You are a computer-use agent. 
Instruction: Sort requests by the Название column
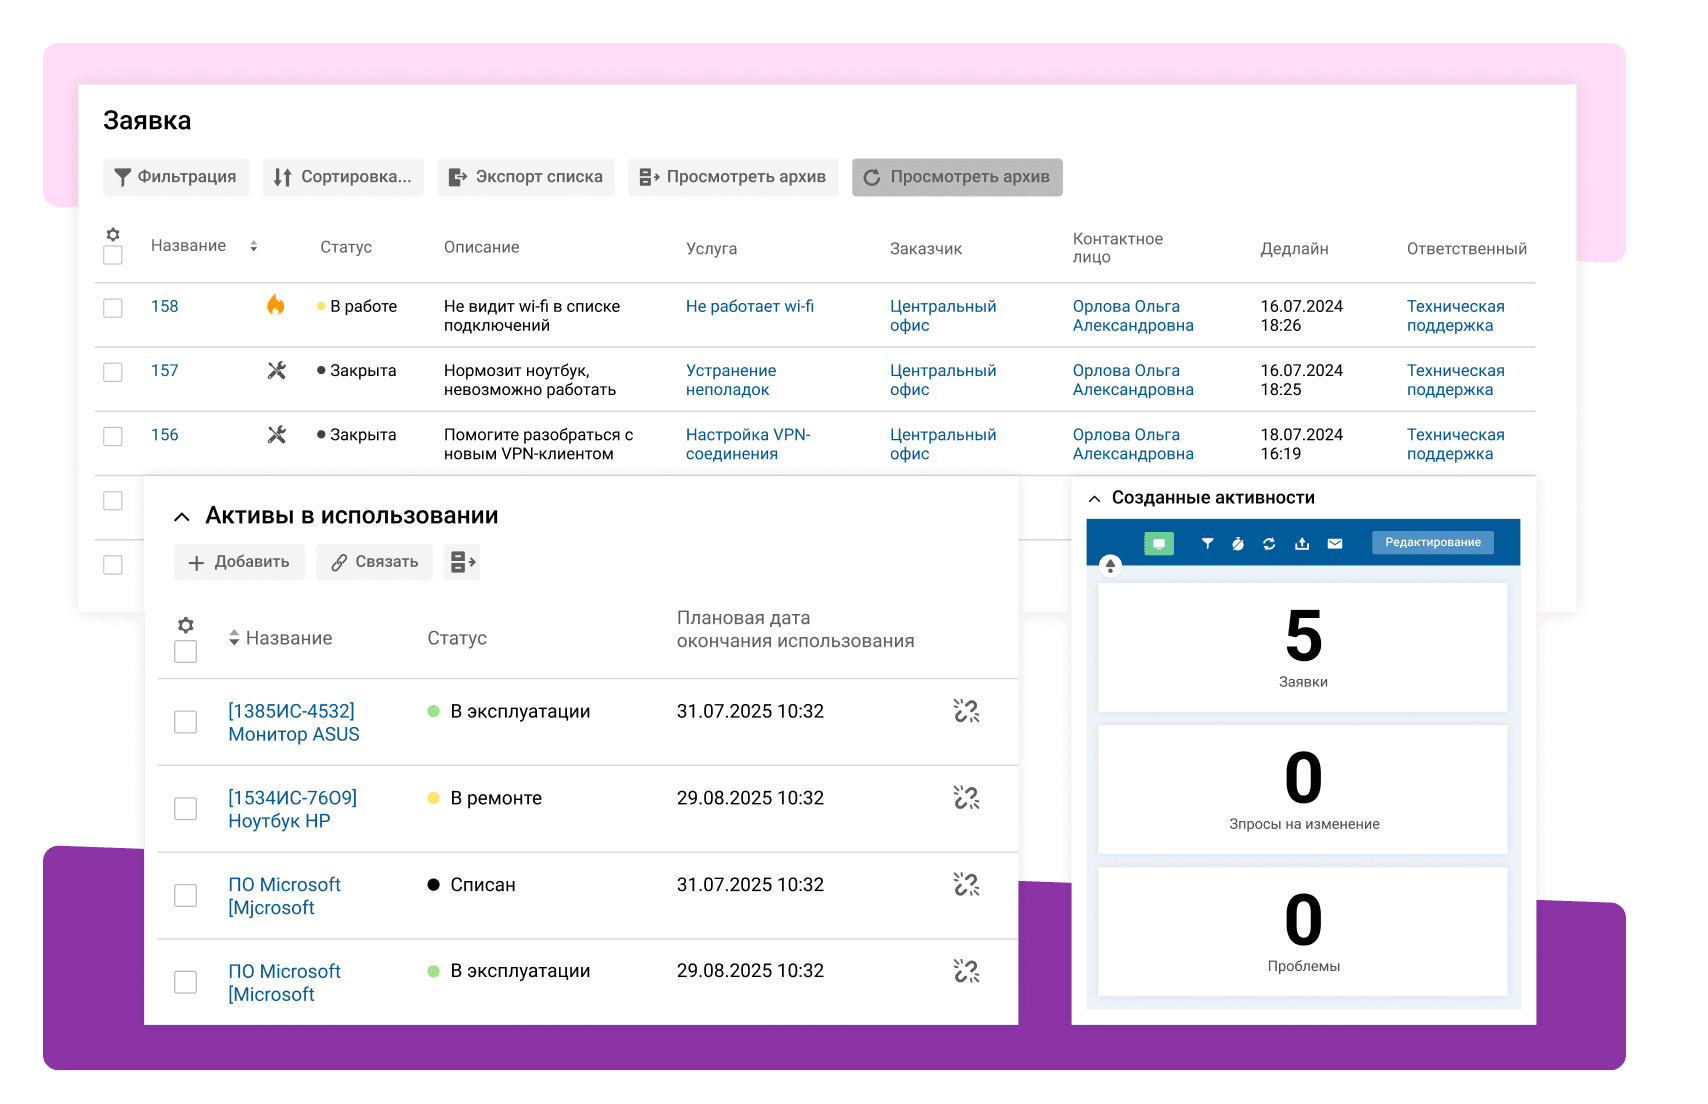click(253, 246)
